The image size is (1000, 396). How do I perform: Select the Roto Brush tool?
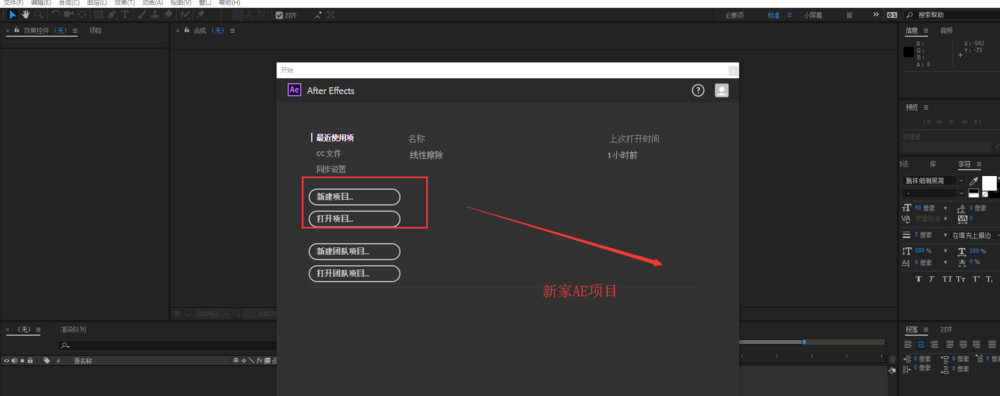[185, 14]
